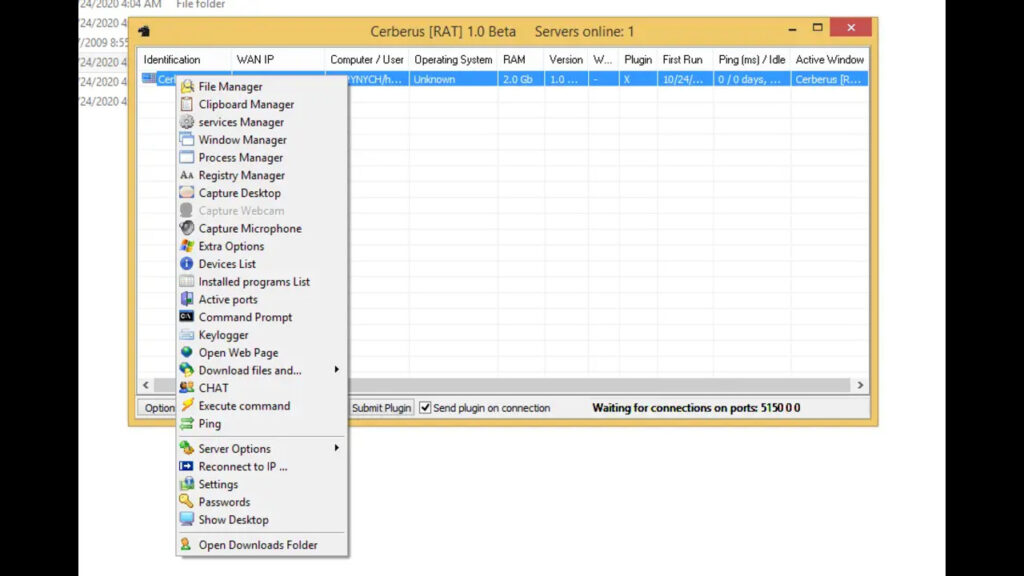Click the Capture Microphone icon
The image size is (1024, 576).
[x=187, y=228]
